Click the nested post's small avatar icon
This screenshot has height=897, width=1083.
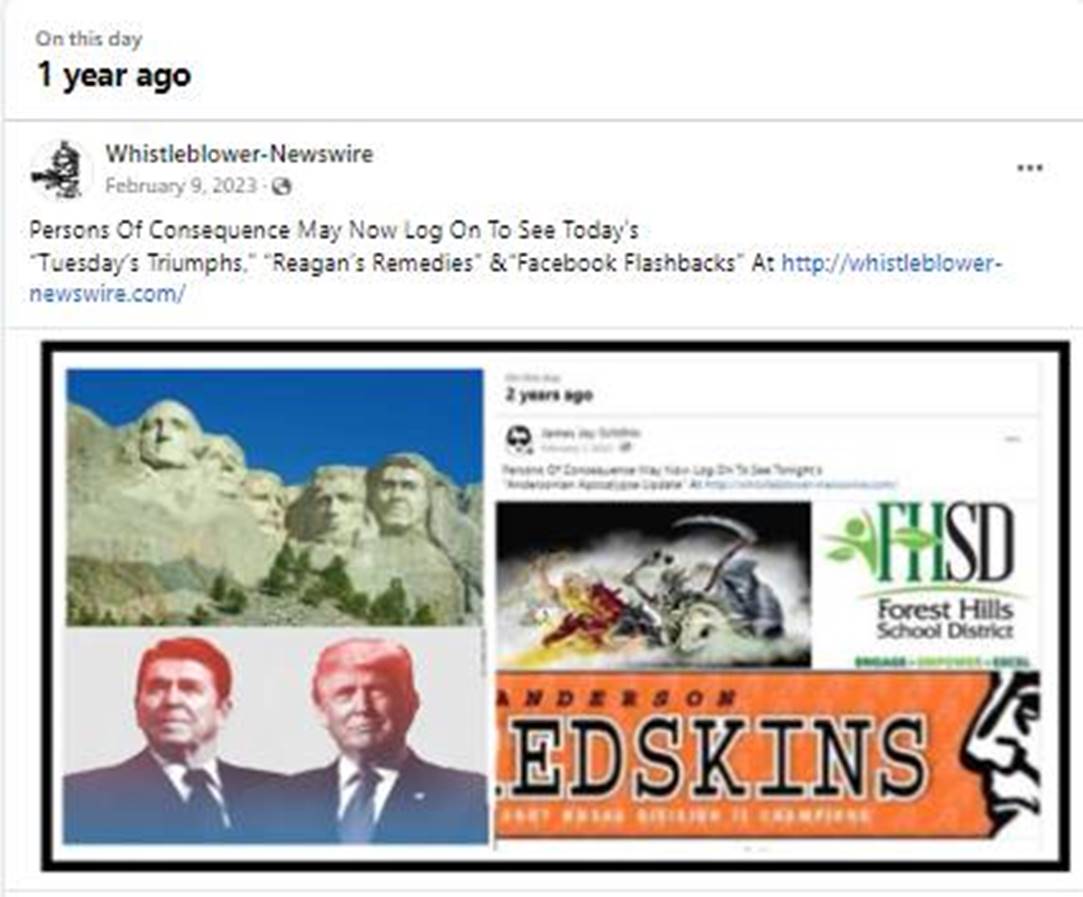(519, 438)
